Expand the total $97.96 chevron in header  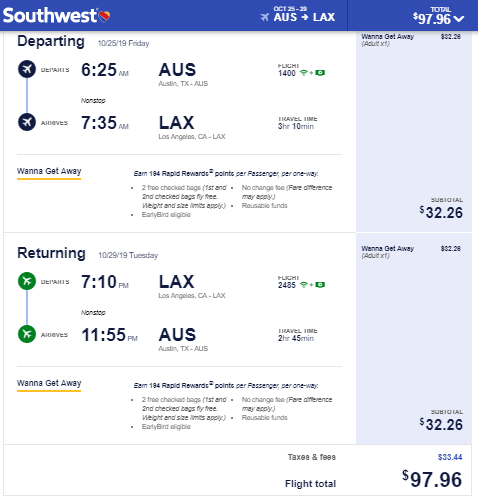[459, 19]
